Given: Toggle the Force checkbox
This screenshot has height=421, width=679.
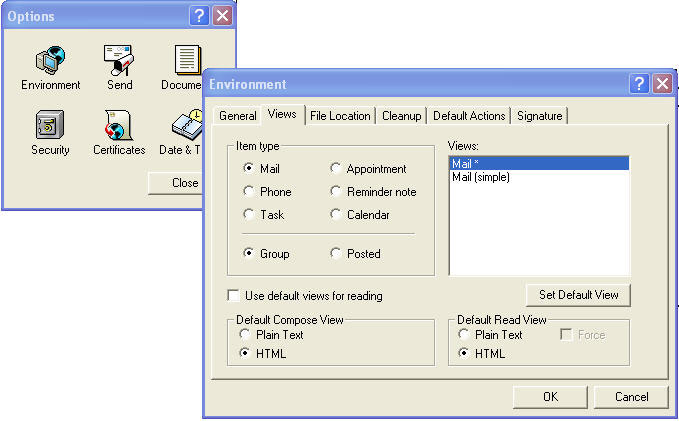Looking at the screenshot, I should coord(566,334).
